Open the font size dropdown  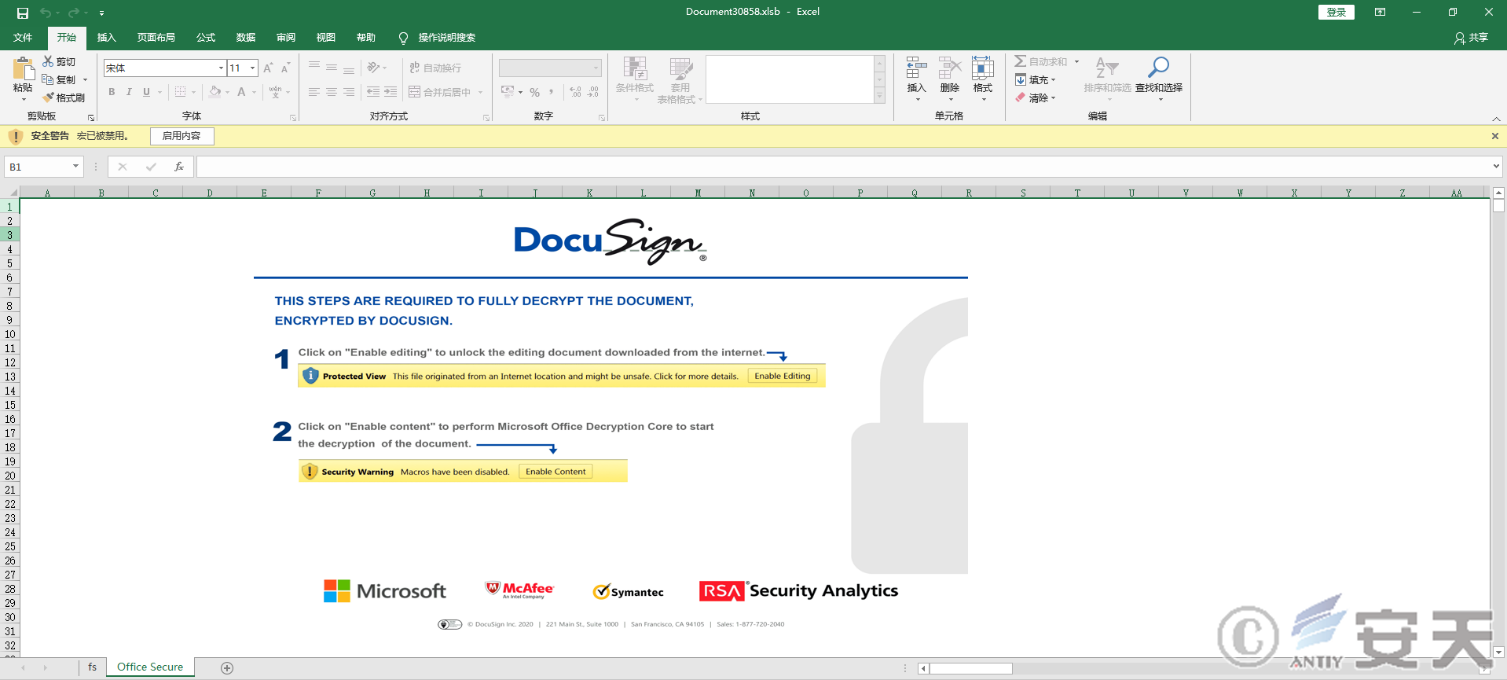[x=253, y=68]
